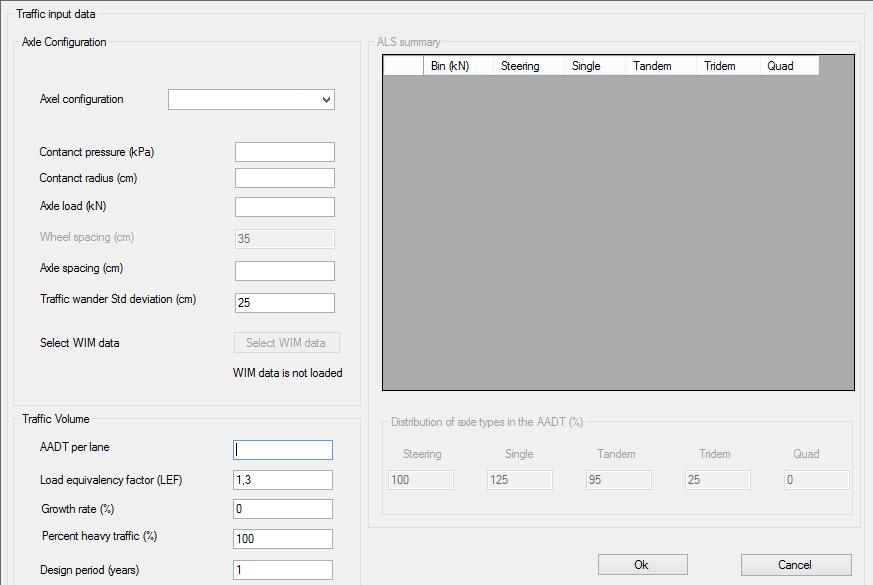
Task: Click the 'Distribution of axle types in the AADT (%)' label
Action: tap(487, 422)
